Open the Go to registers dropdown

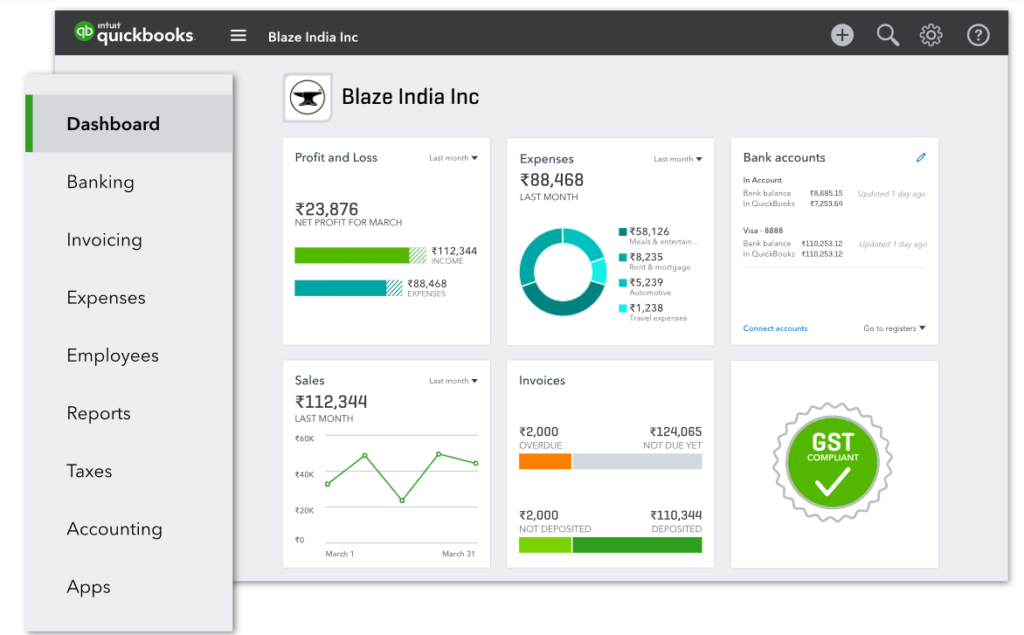coord(894,328)
